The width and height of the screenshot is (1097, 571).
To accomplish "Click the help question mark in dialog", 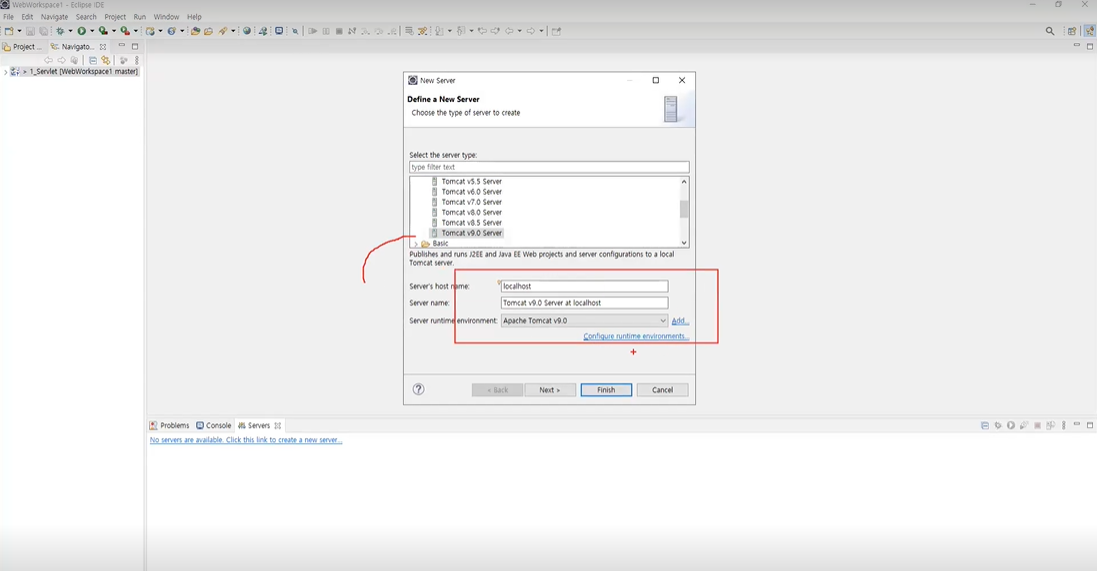I will click(418, 390).
